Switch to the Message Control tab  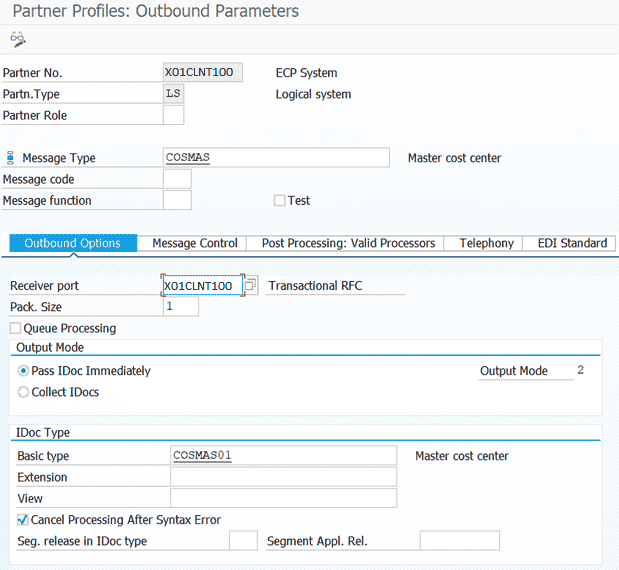[194, 243]
